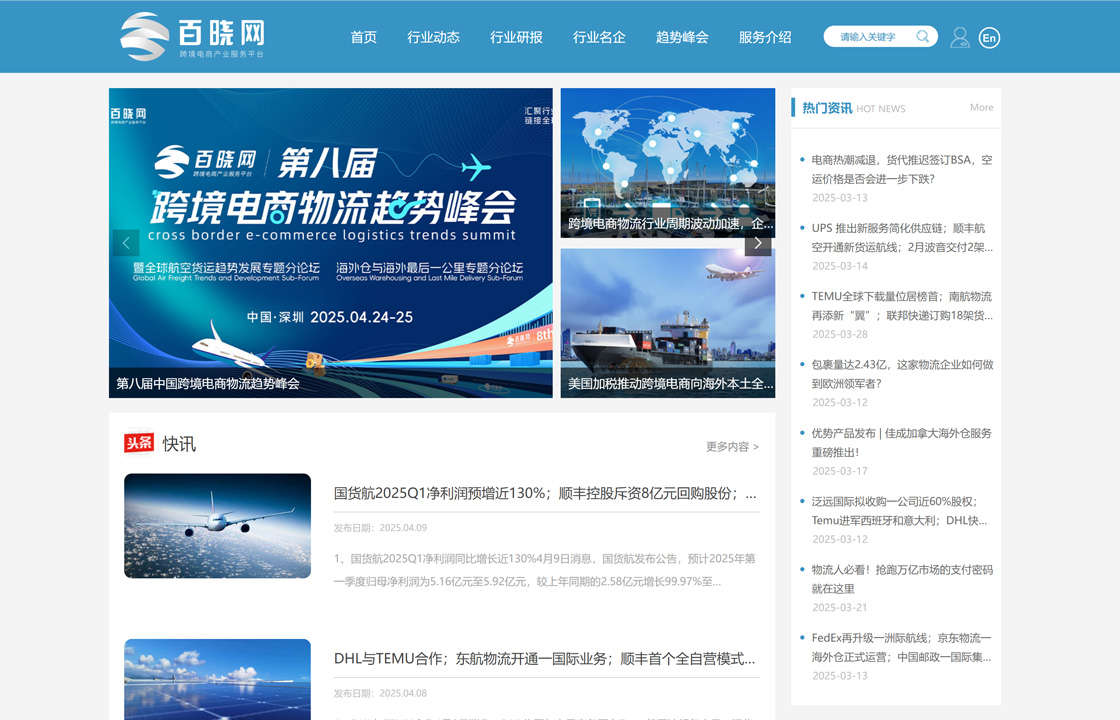Open article 国货航2025Q1净利润预增近130% headline

(x=545, y=494)
